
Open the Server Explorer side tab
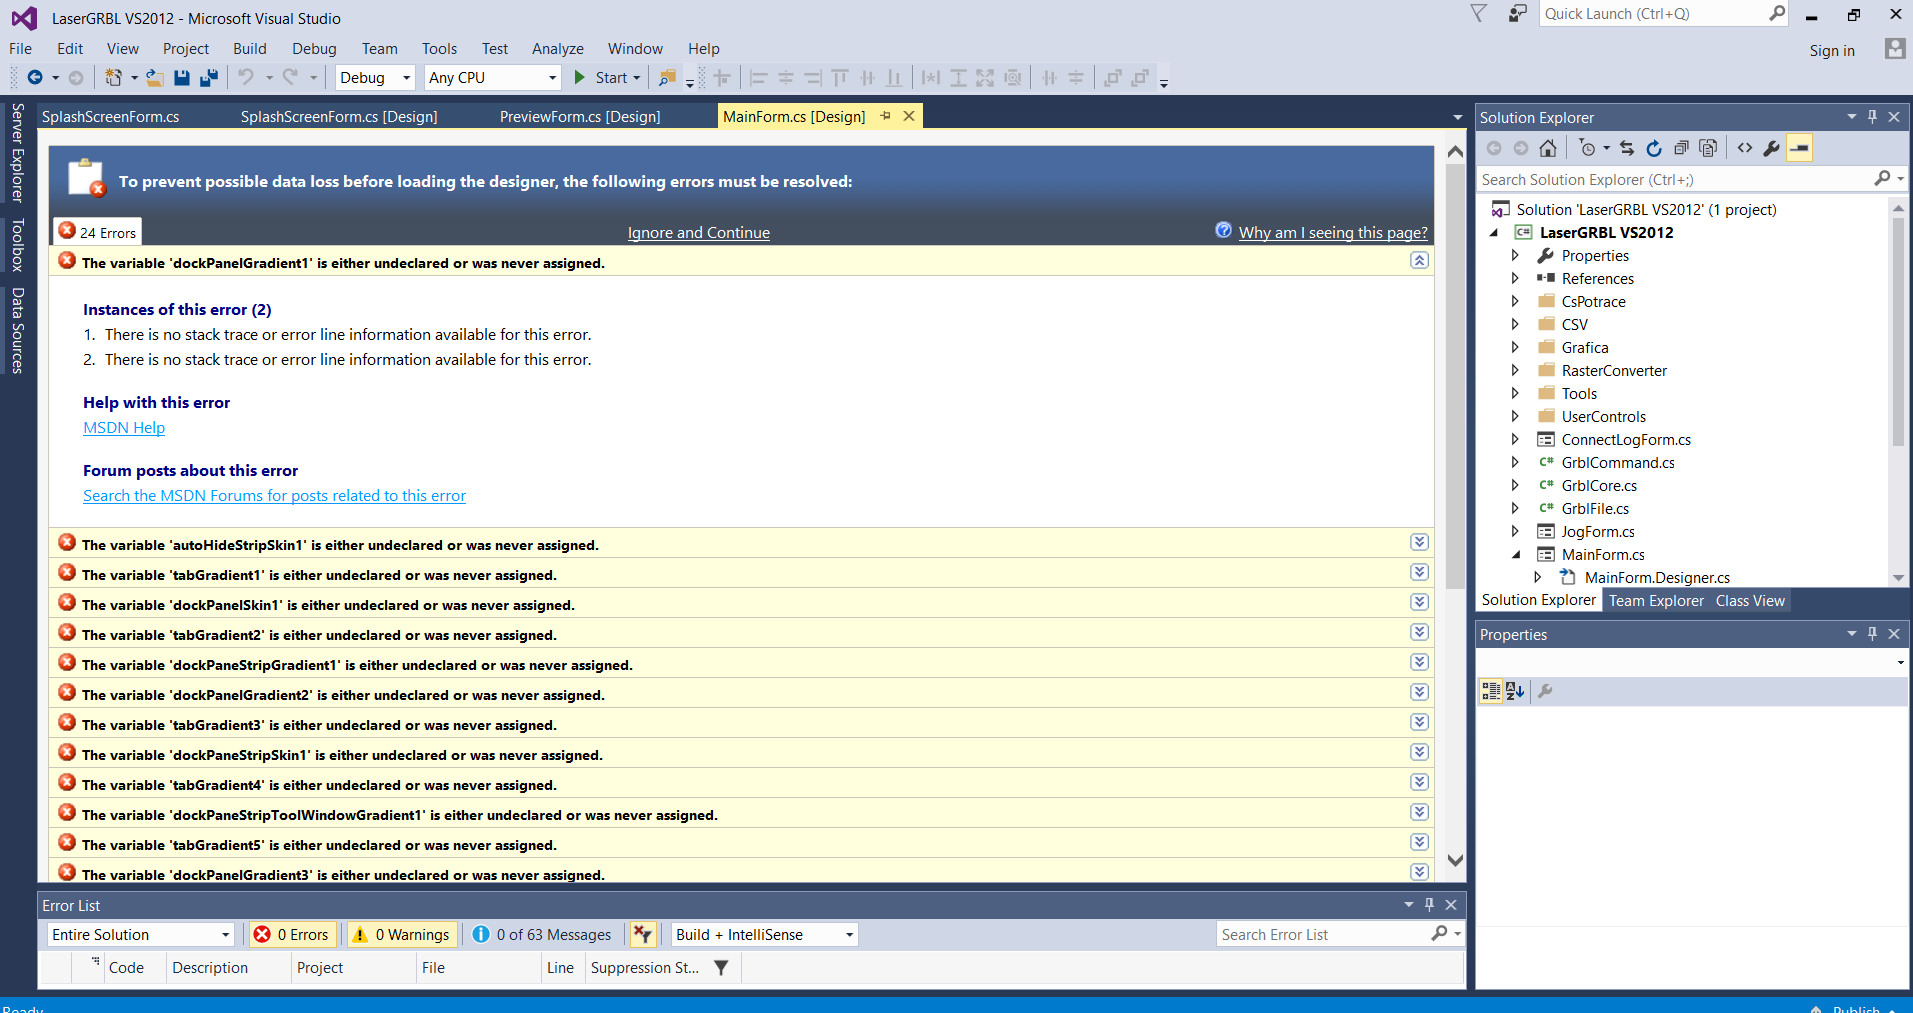point(17,153)
